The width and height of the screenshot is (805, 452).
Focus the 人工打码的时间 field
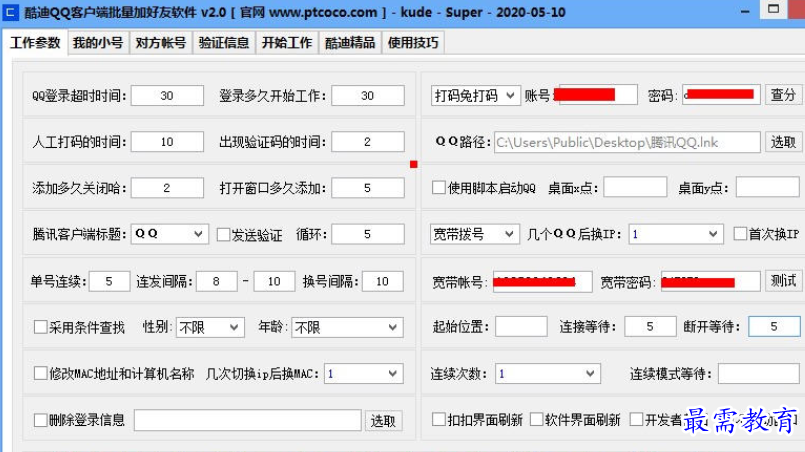click(167, 142)
